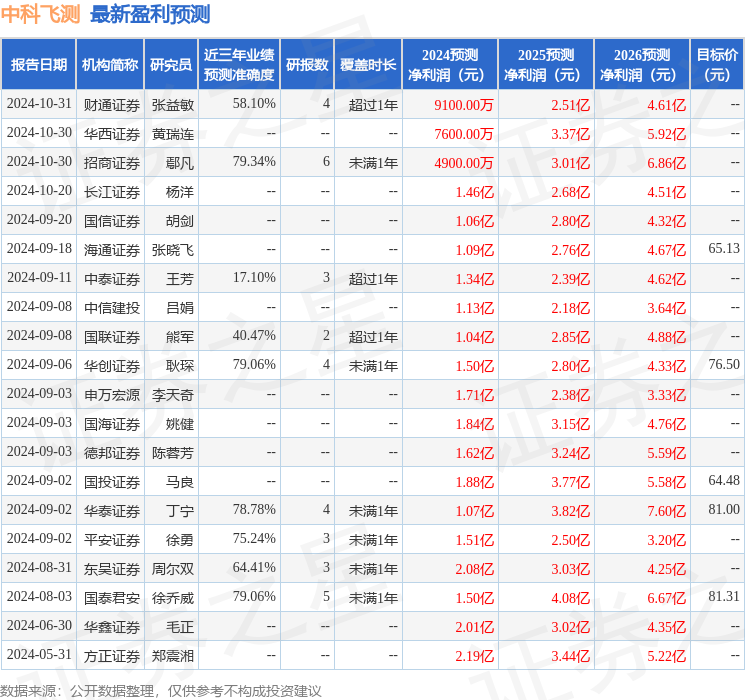Select the 机构简称 column header
This screenshot has width=745, height=700.
pos(110,65)
